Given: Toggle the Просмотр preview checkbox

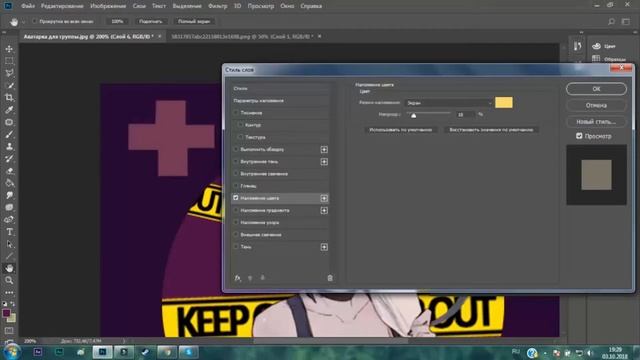Looking at the screenshot, I should point(579,136).
